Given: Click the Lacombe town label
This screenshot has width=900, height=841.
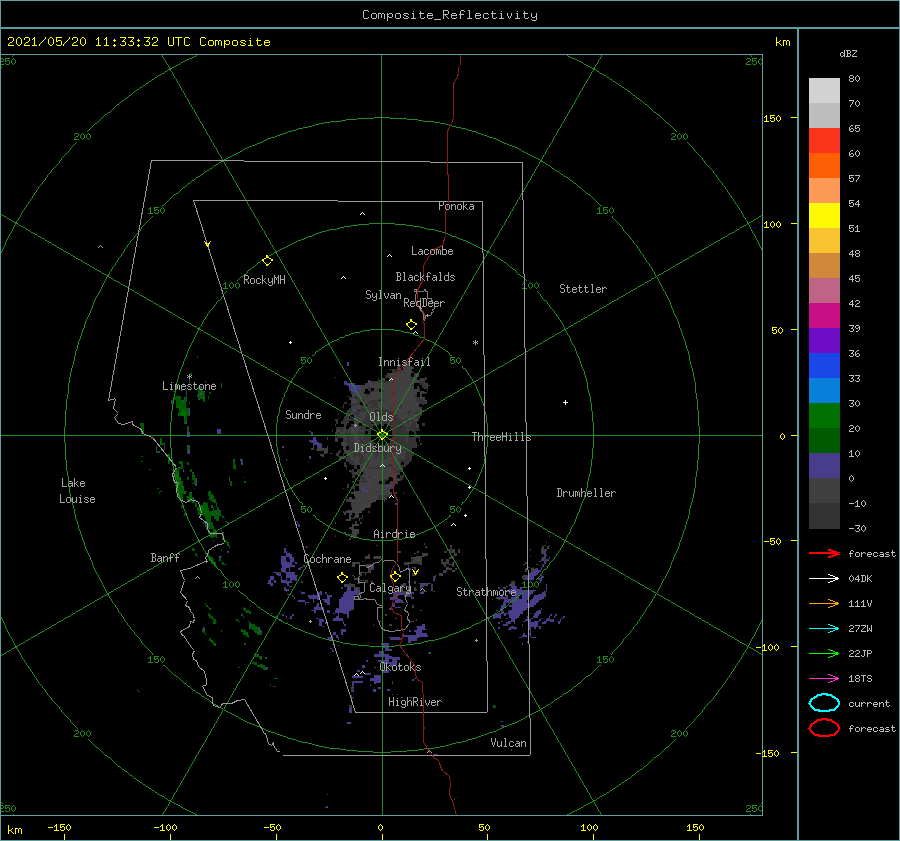Looking at the screenshot, I should point(432,251).
